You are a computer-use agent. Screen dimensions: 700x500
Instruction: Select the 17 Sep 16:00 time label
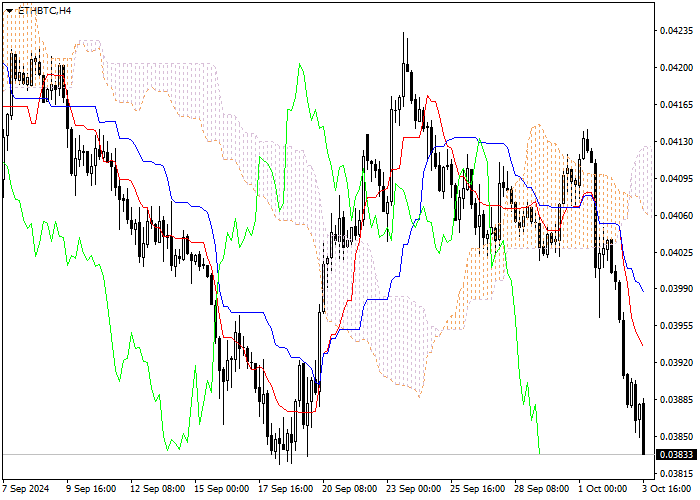286,489
